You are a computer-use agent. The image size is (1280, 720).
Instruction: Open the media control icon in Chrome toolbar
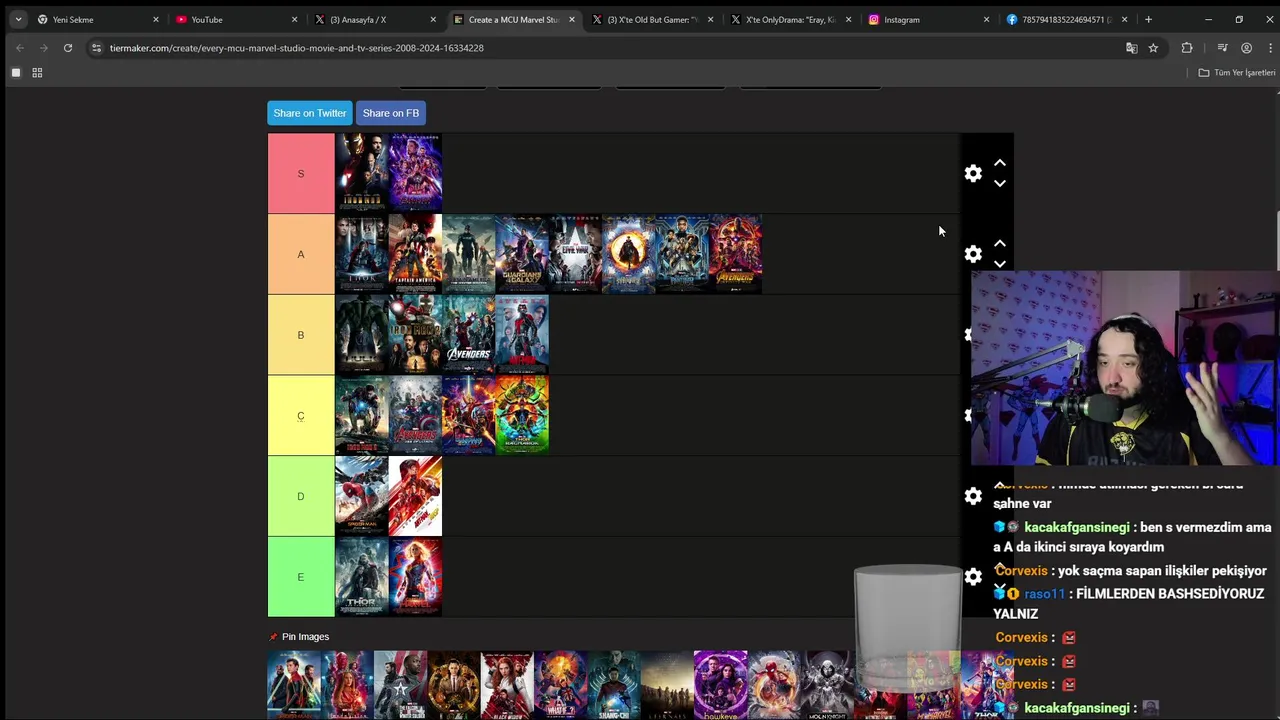click(1222, 48)
